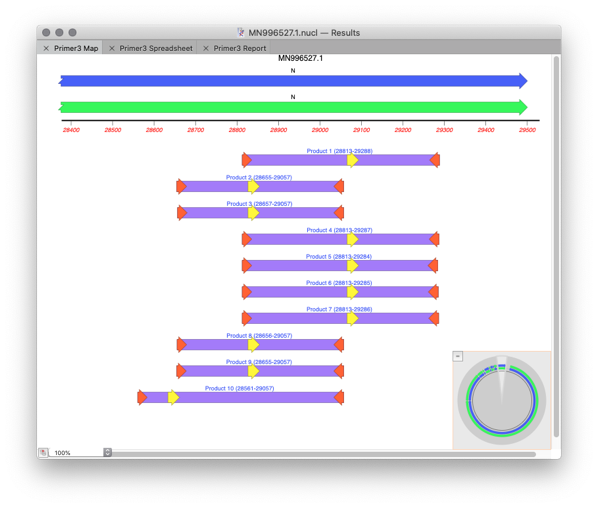
Task: Select the green N feature arrow
Action: click(293, 107)
